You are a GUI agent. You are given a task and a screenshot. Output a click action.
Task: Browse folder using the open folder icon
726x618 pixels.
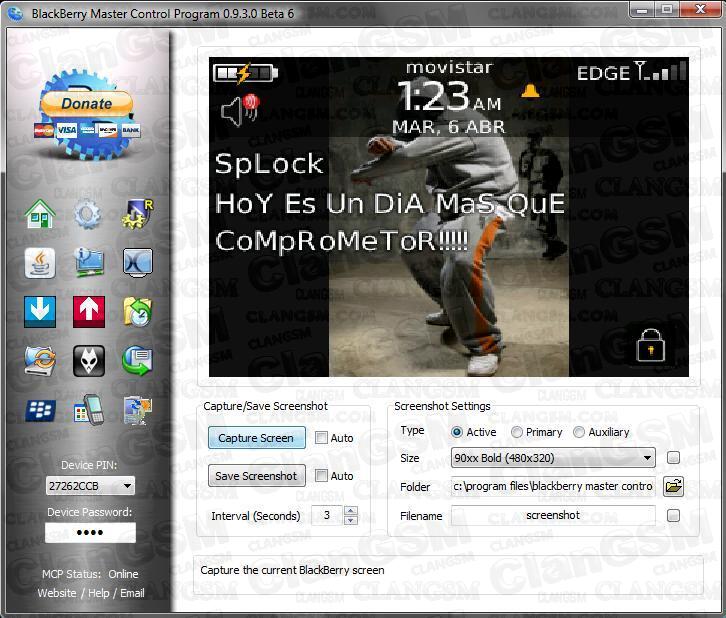click(673, 487)
